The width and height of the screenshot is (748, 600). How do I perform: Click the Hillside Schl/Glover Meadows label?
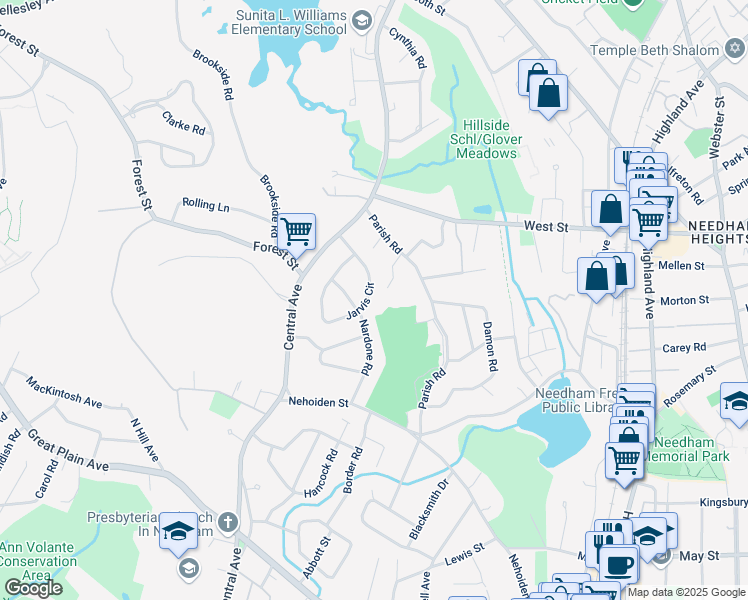(x=486, y=139)
